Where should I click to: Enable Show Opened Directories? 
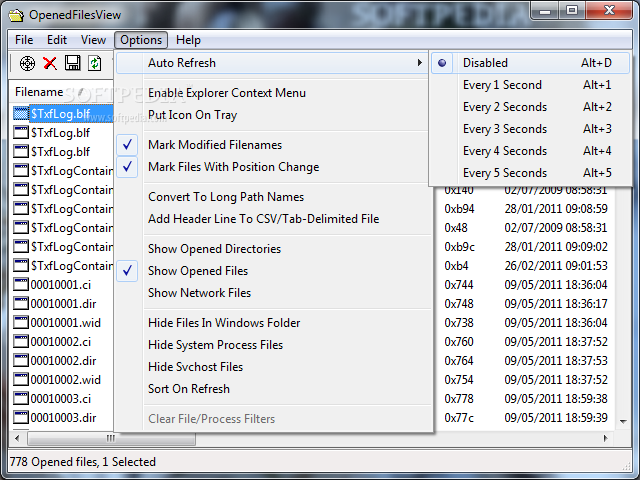(273, 249)
